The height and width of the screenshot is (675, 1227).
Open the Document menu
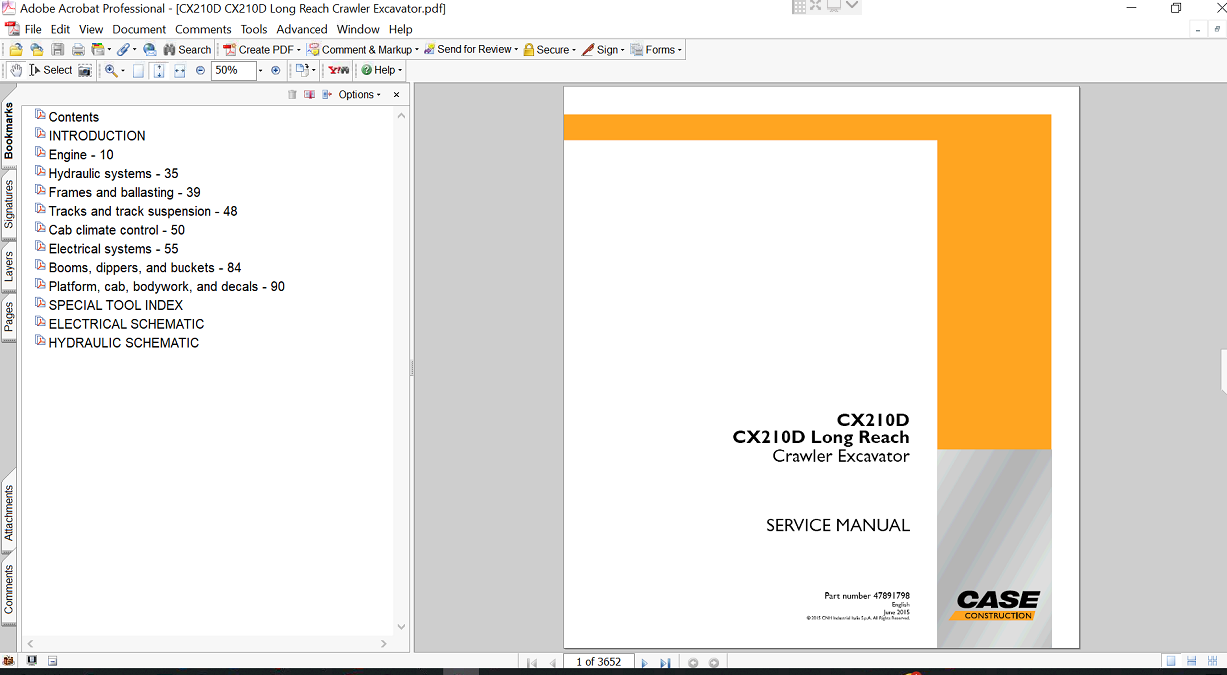(139, 29)
